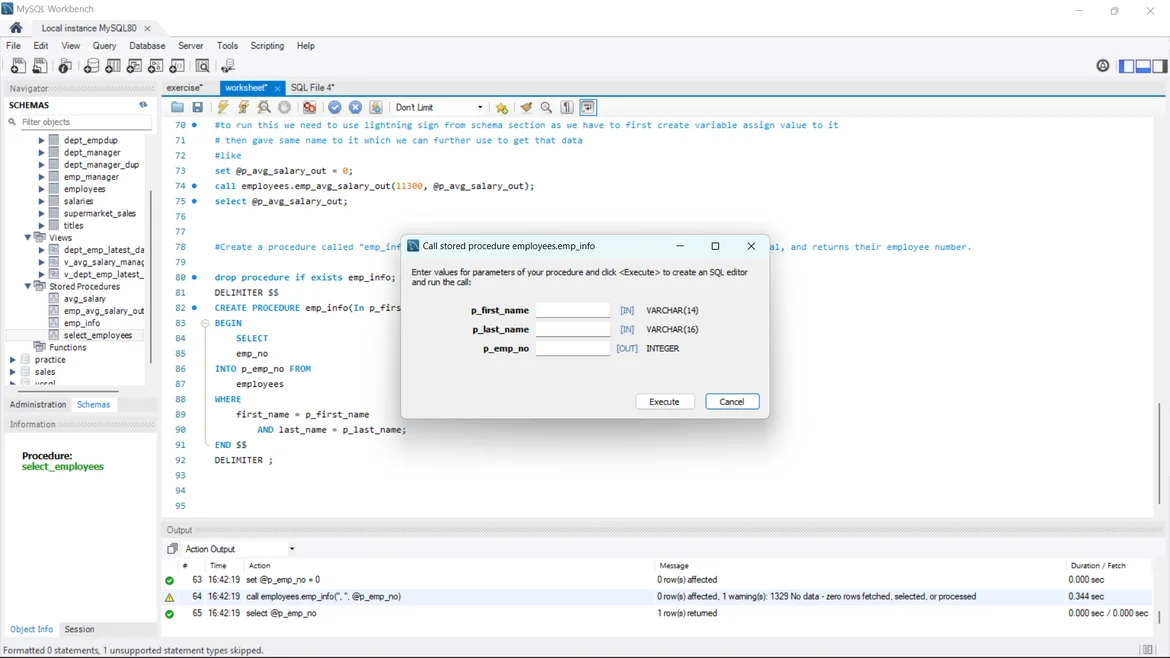Click the Commit transaction checkmark icon
This screenshot has width=1170, height=658.
pyautogui.click(x=335, y=107)
